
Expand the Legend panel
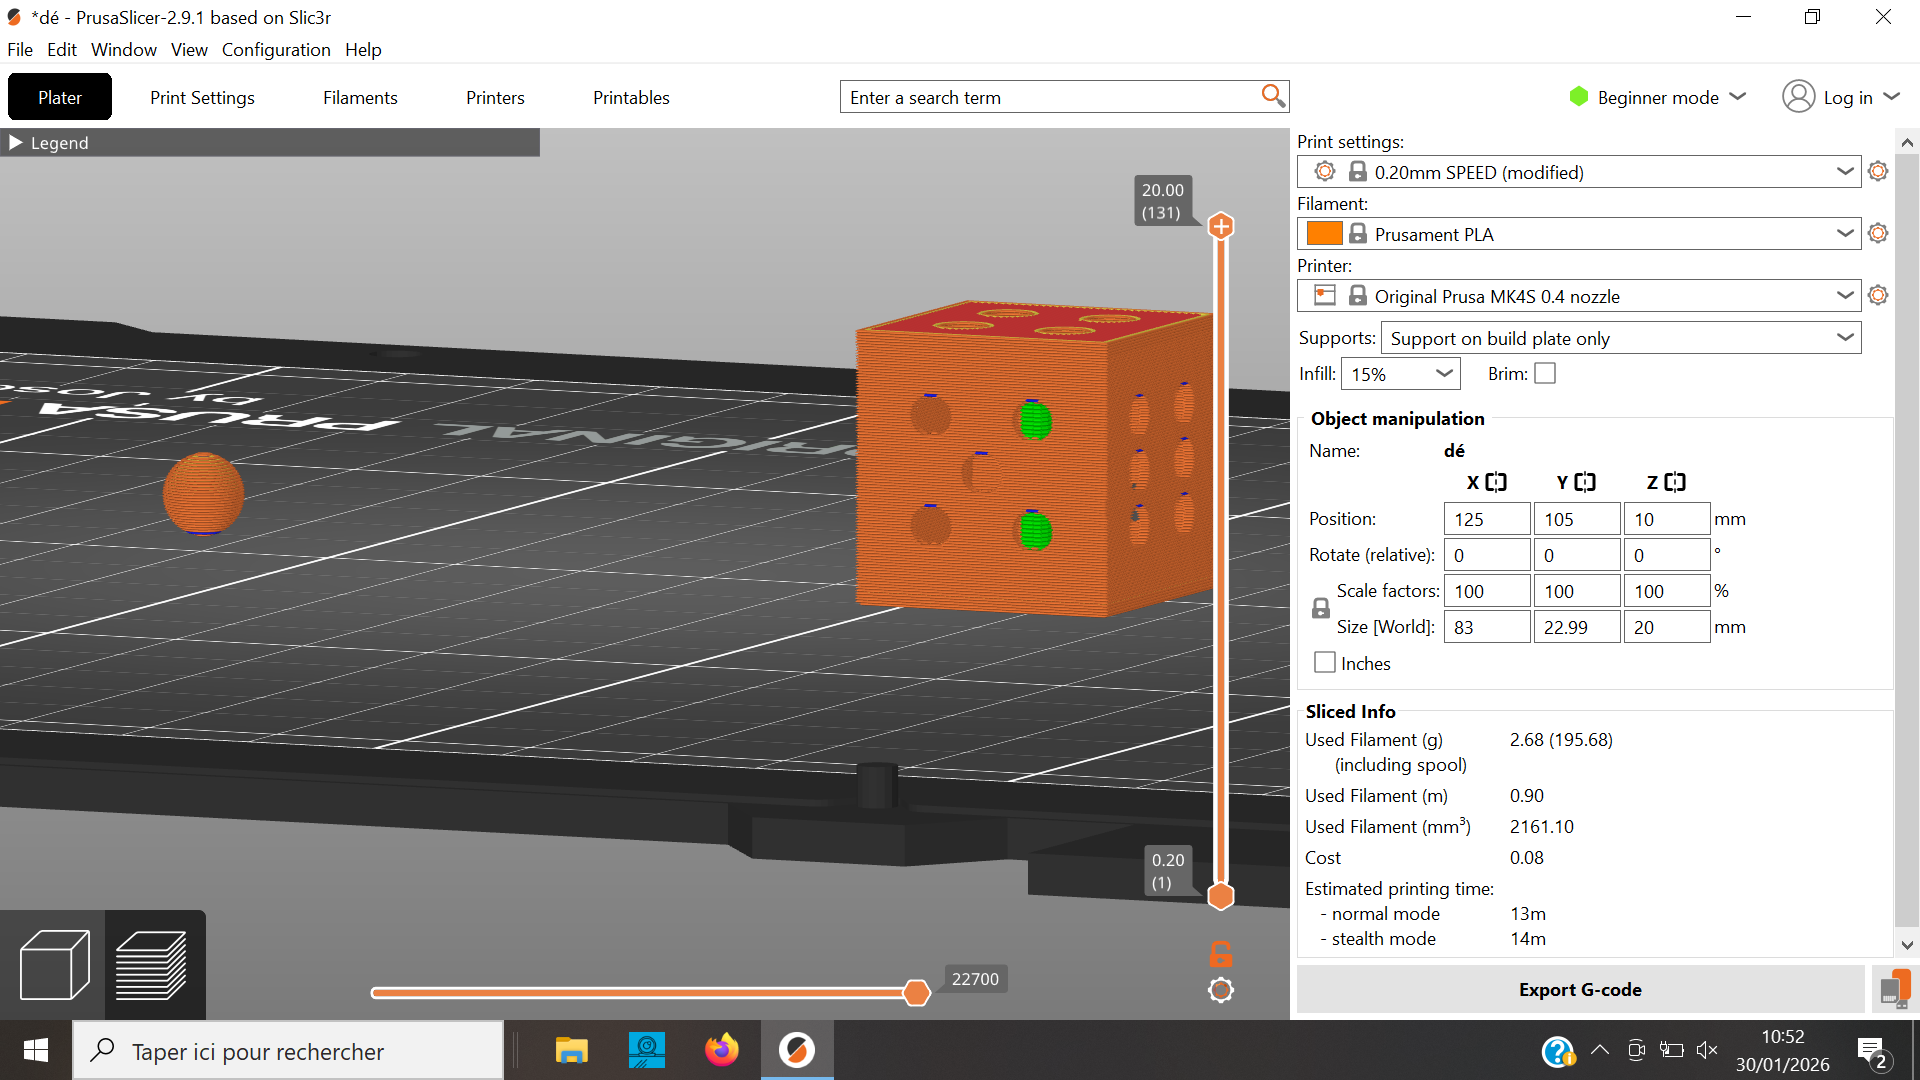tap(16, 143)
